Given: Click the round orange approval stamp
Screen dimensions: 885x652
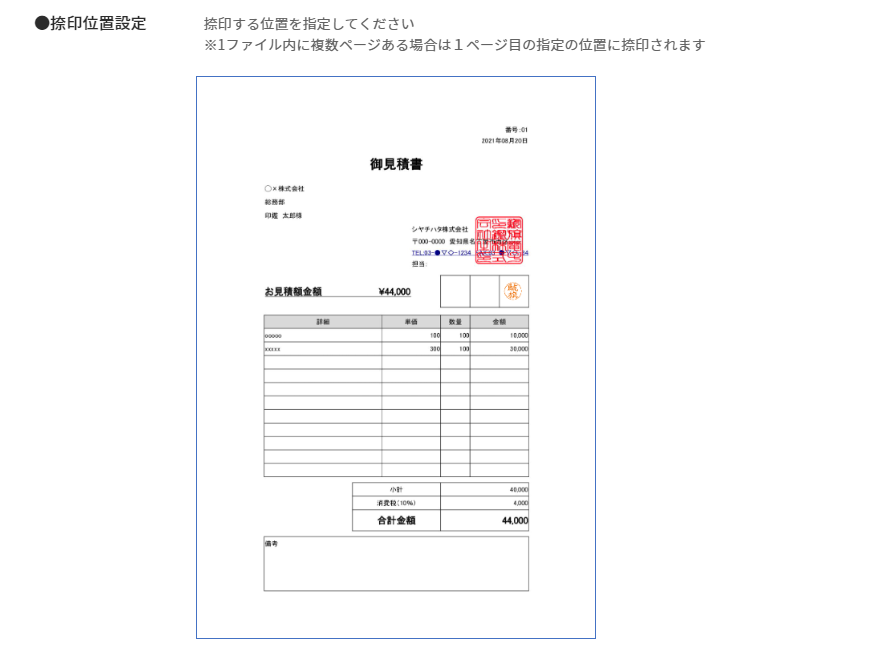Looking at the screenshot, I should tap(513, 291).
